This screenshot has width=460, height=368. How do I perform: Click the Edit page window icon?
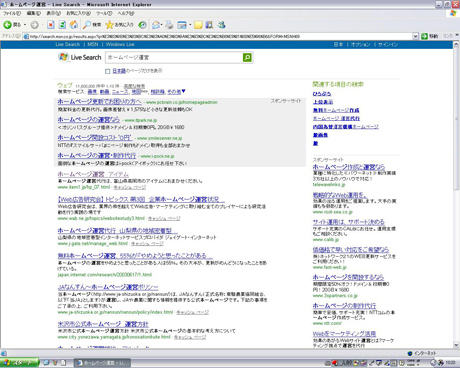point(182,25)
